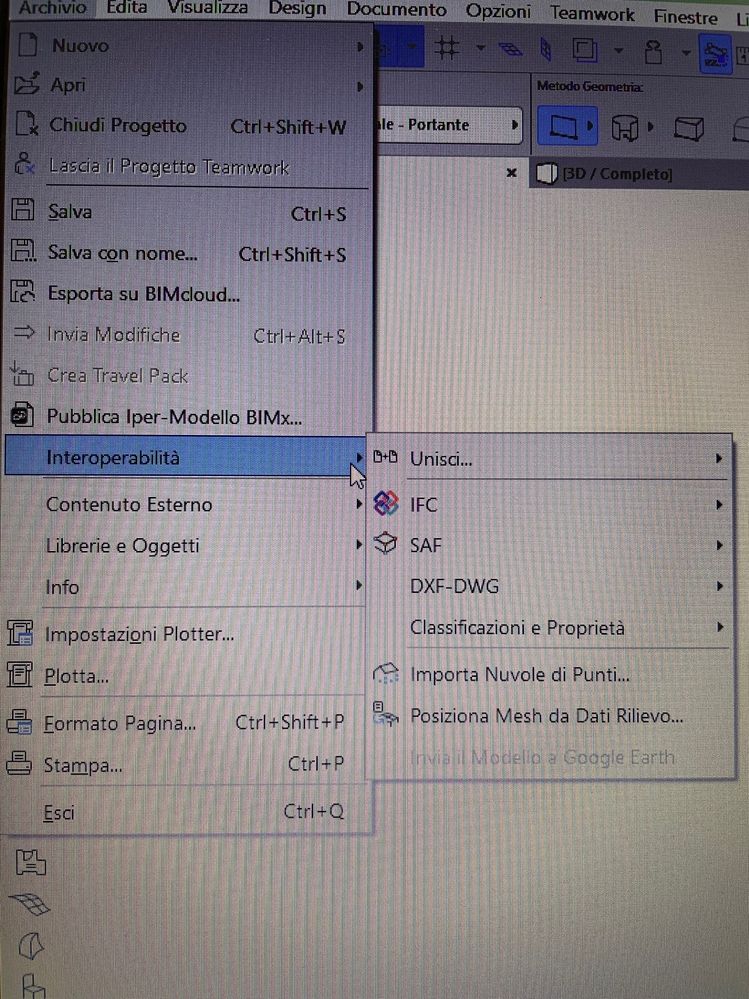This screenshot has width=749, height=999.
Task: Choose Salva con nome...
Action: [x=190, y=254]
